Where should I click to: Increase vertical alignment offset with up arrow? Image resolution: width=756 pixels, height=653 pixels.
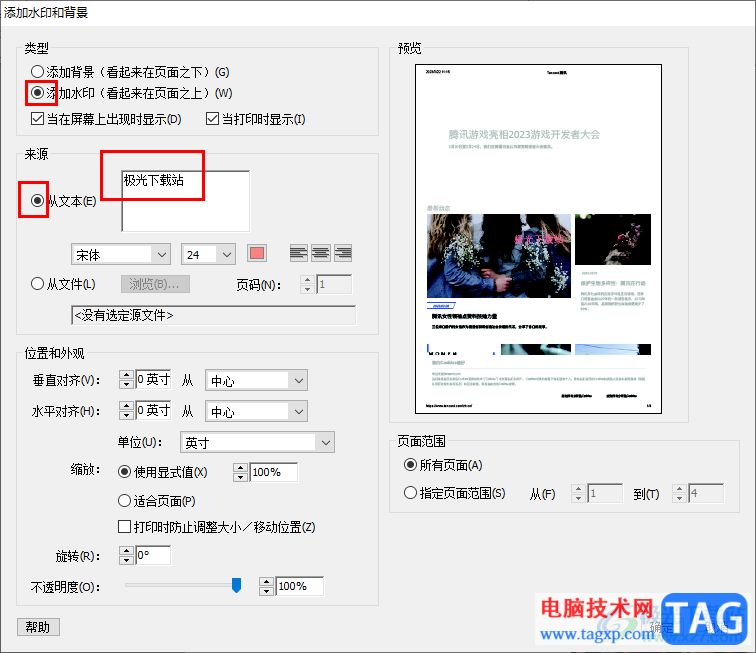[126, 375]
